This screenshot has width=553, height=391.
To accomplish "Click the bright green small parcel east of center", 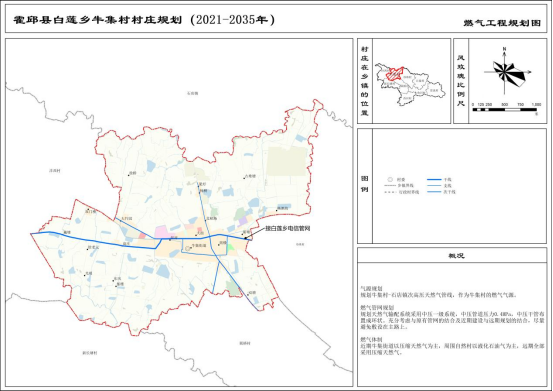I will (230, 247).
